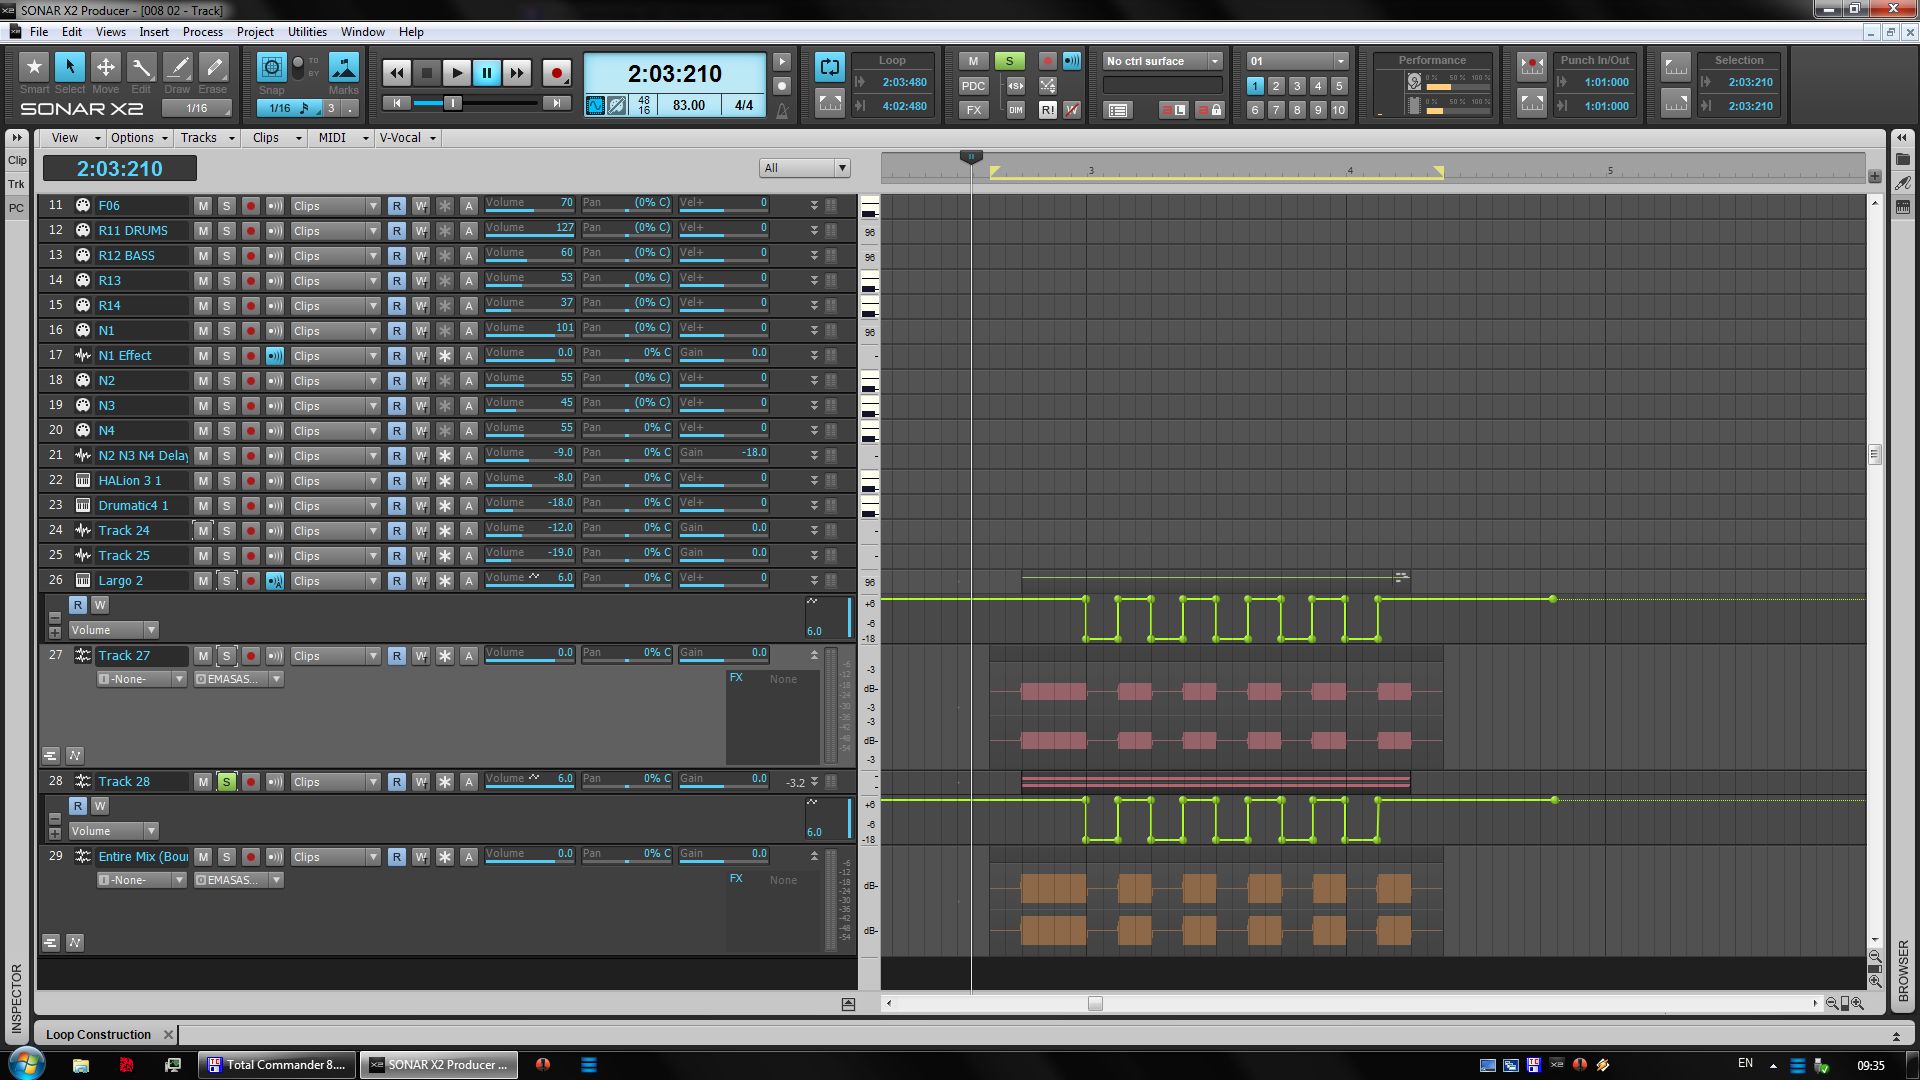Expand the Inspector pane arrows
Screen dimensions: 1920x1080
click(x=17, y=138)
